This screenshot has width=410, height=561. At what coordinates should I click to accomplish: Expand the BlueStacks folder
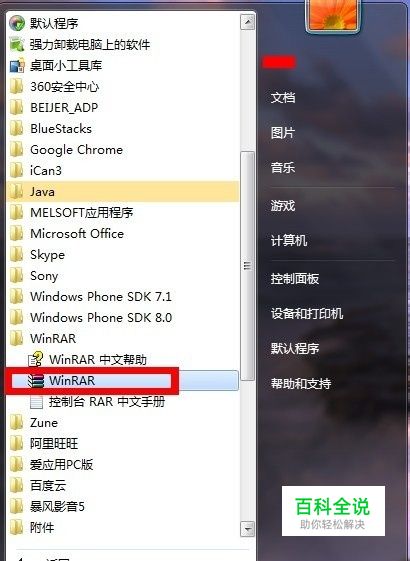coord(123,128)
